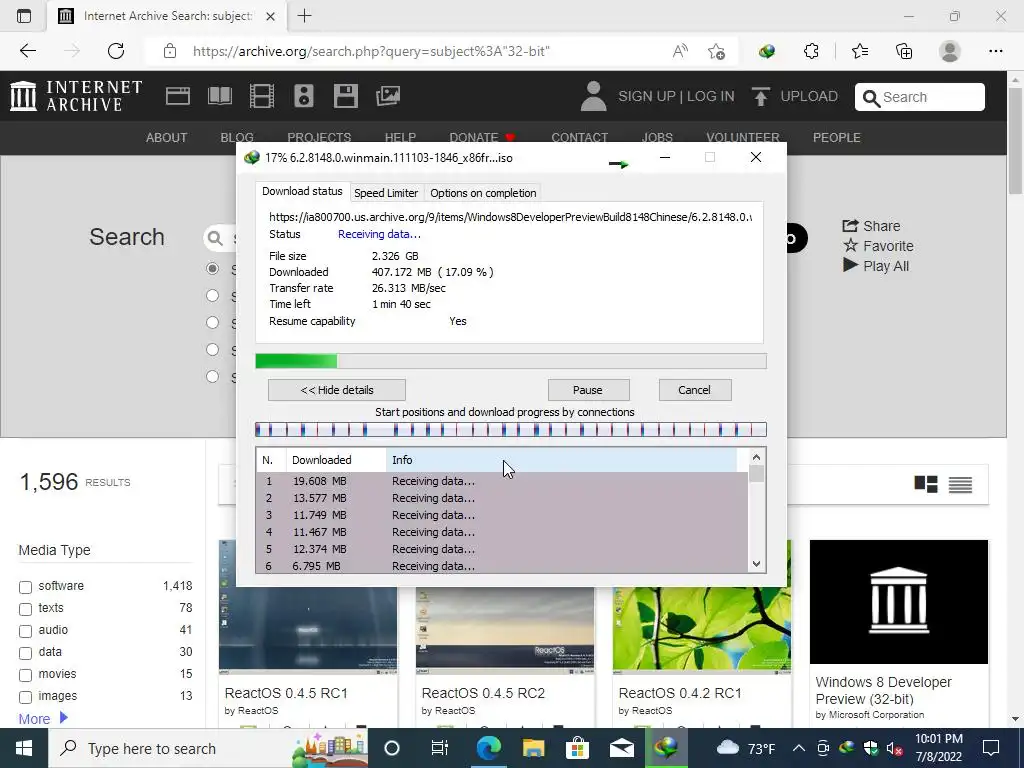Open browser Settings and more ellipsis
The height and width of the screenshot is (768, 1024).
coord(995,51)
